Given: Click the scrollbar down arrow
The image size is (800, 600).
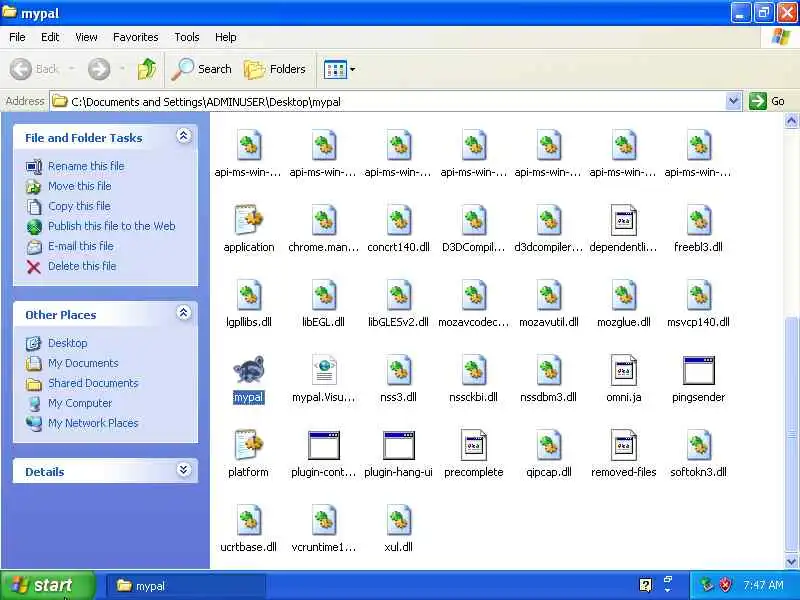Looking at the screenshot, I should tap(791, 561).
